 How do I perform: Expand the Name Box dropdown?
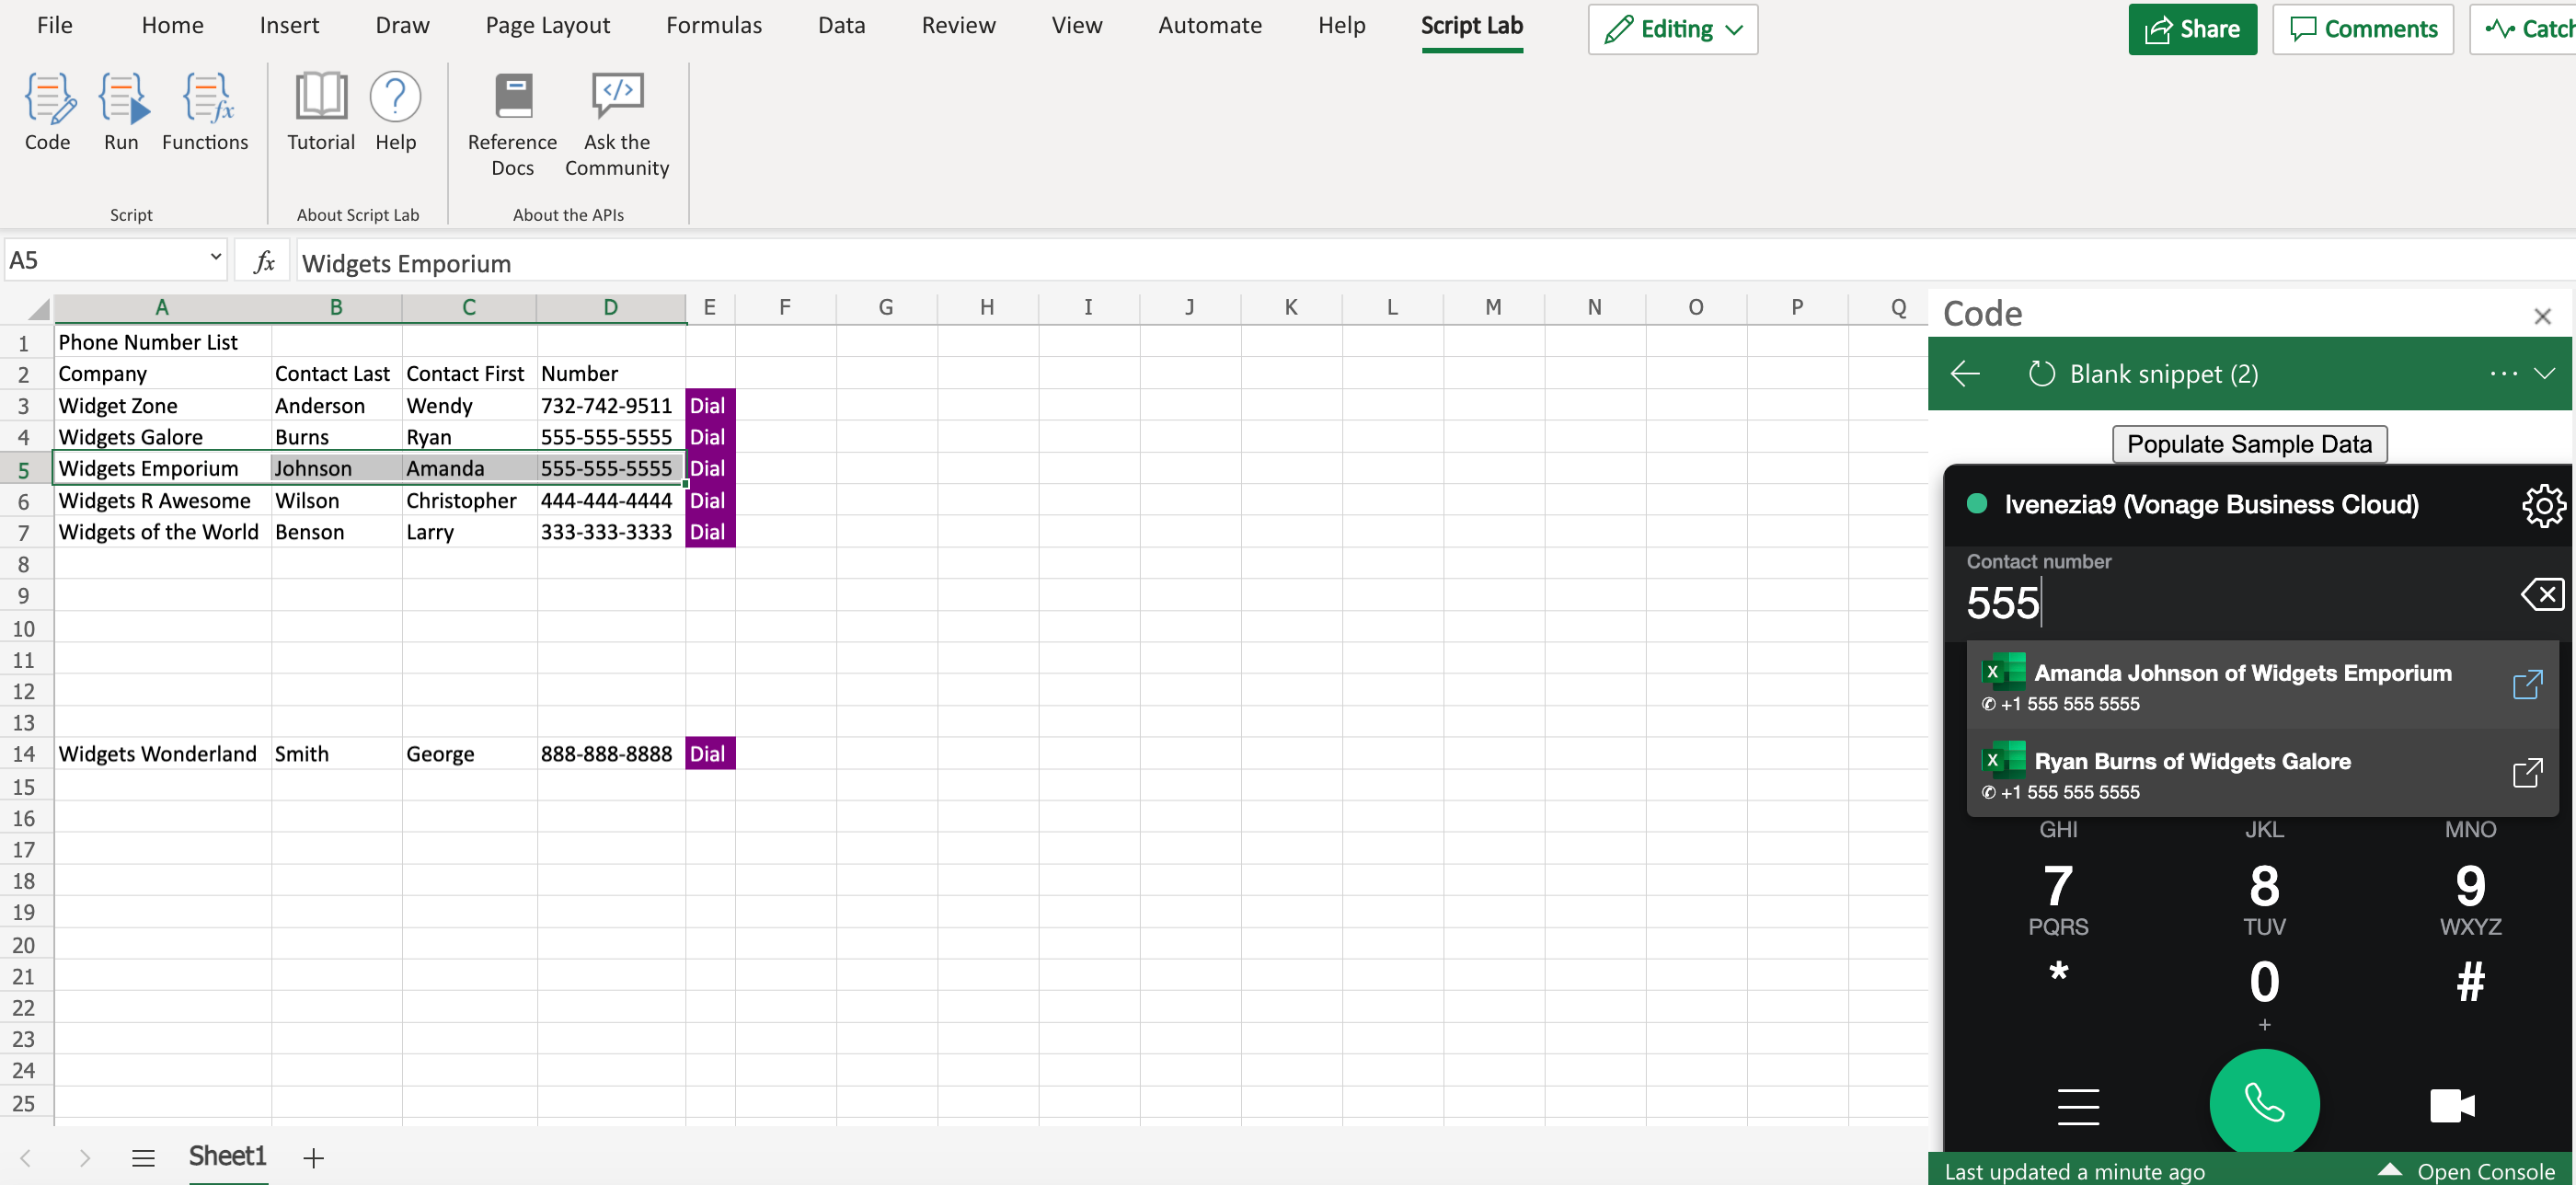[215, 257]
